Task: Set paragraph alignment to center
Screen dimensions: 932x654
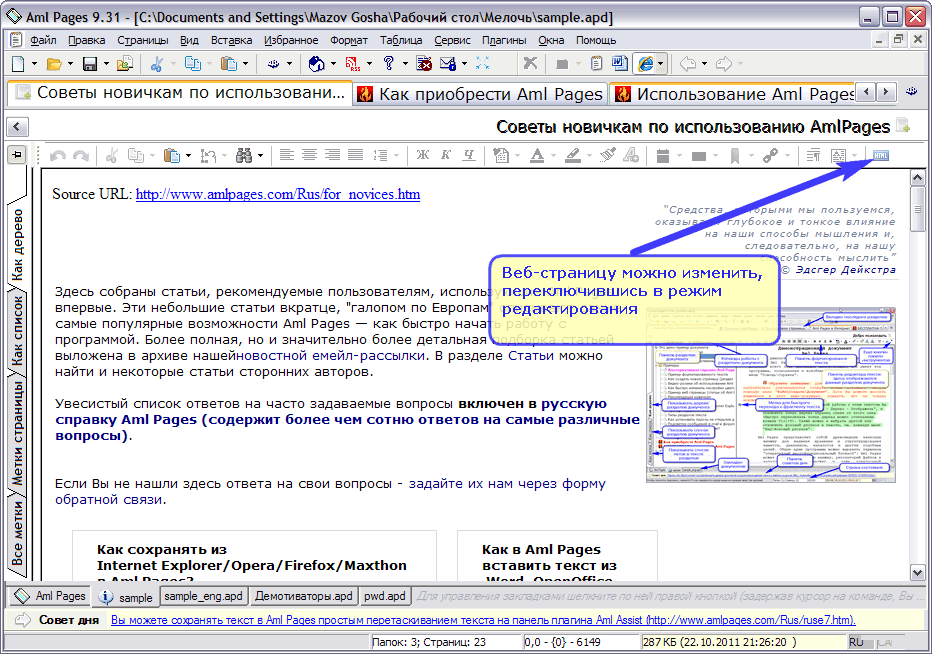Action: pyautogui.click(x=309, y=156)
